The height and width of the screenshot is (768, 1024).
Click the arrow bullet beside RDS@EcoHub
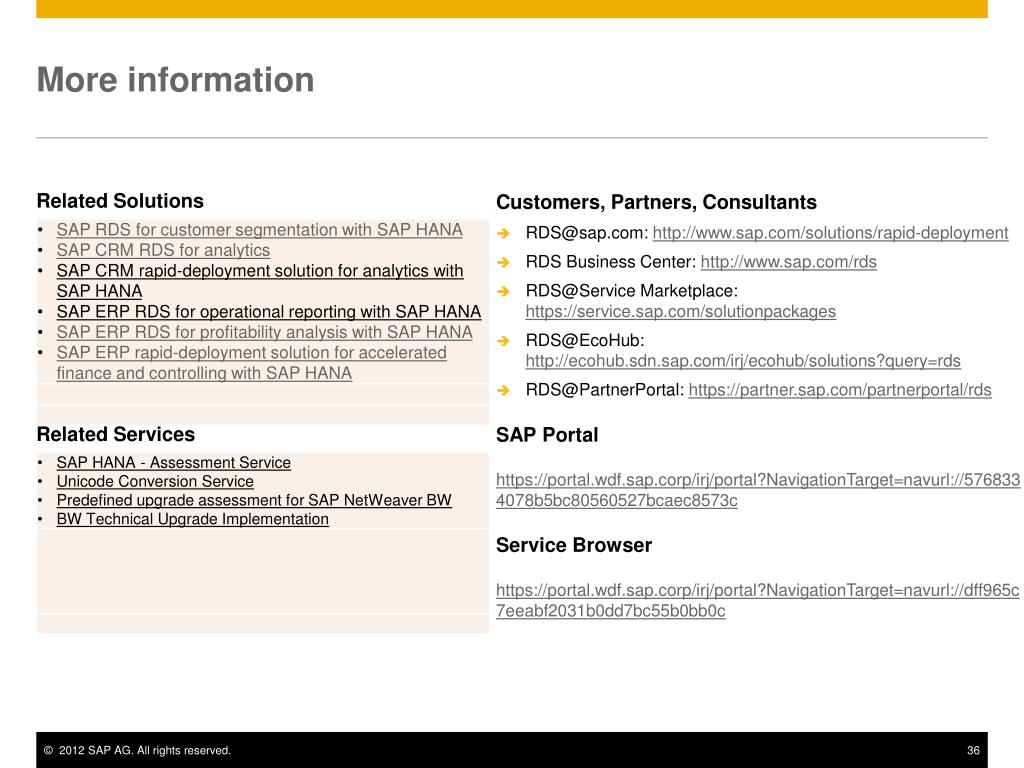tap(503, 341)
